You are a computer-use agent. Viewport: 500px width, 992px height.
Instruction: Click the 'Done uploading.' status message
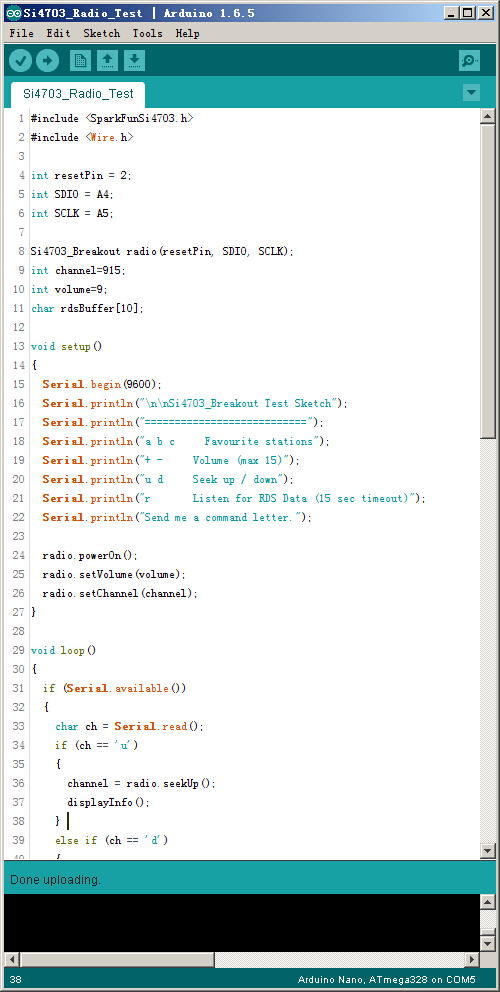coord(56,879)
